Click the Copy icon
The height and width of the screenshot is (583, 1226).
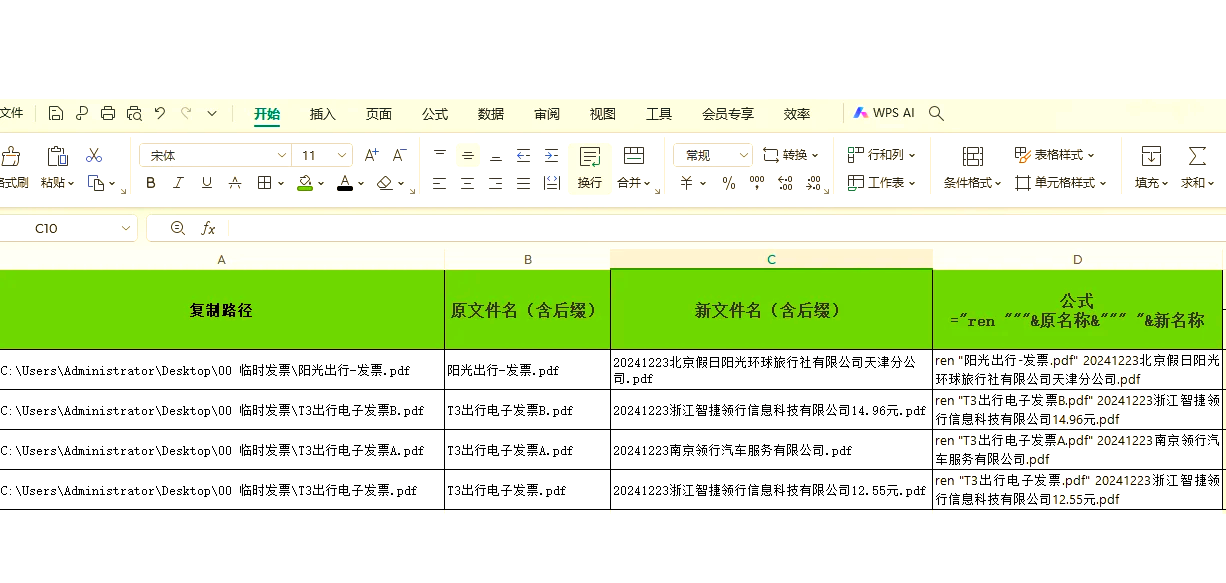[x=96, y=183]
